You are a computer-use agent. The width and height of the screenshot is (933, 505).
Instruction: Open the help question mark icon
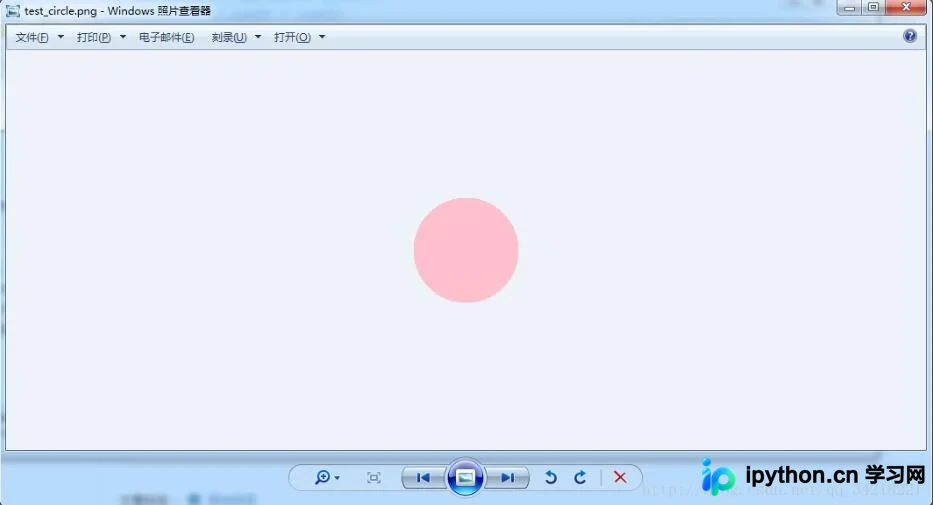910,36
